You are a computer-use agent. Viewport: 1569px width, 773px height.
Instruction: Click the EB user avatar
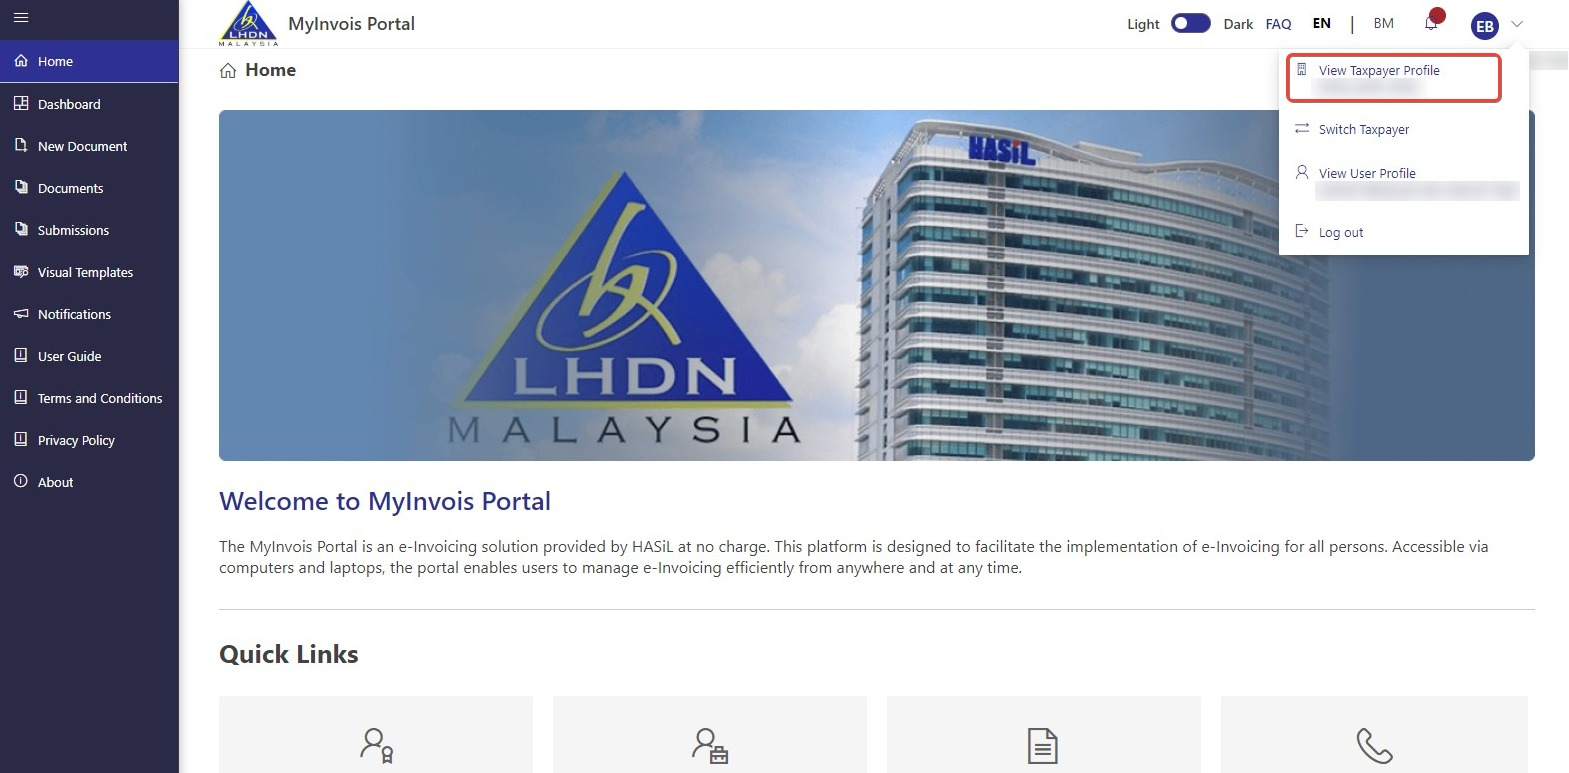click(1485, 26)
